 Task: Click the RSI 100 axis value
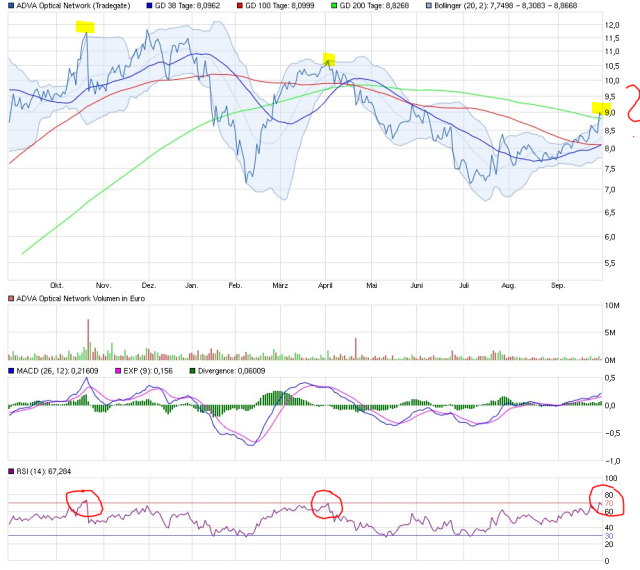(x=611, y=479)
